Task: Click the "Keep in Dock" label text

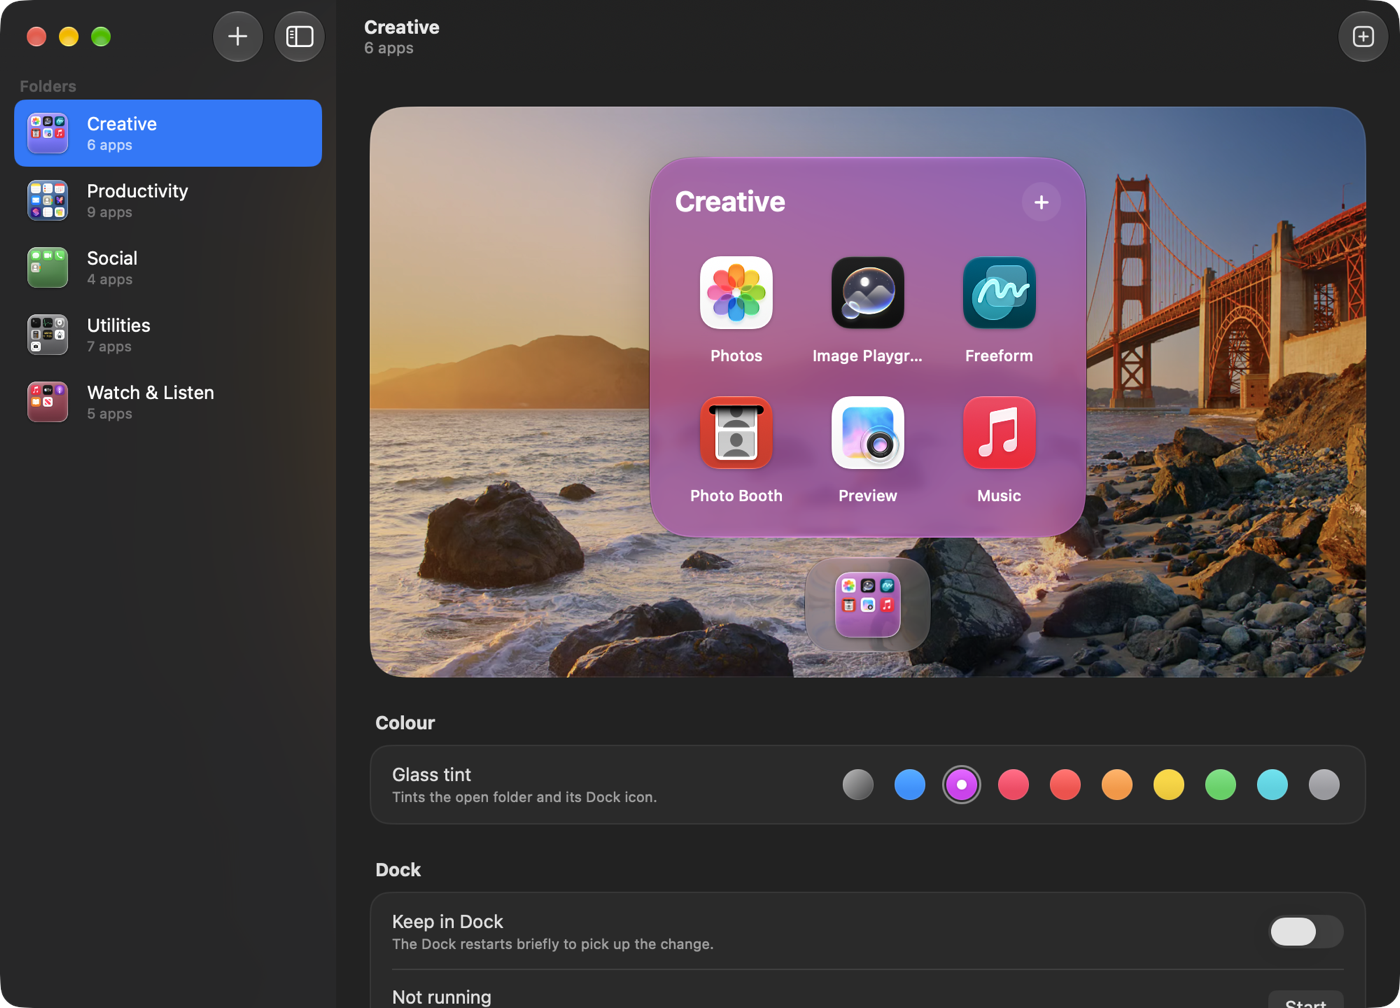Action: [447, 922]
